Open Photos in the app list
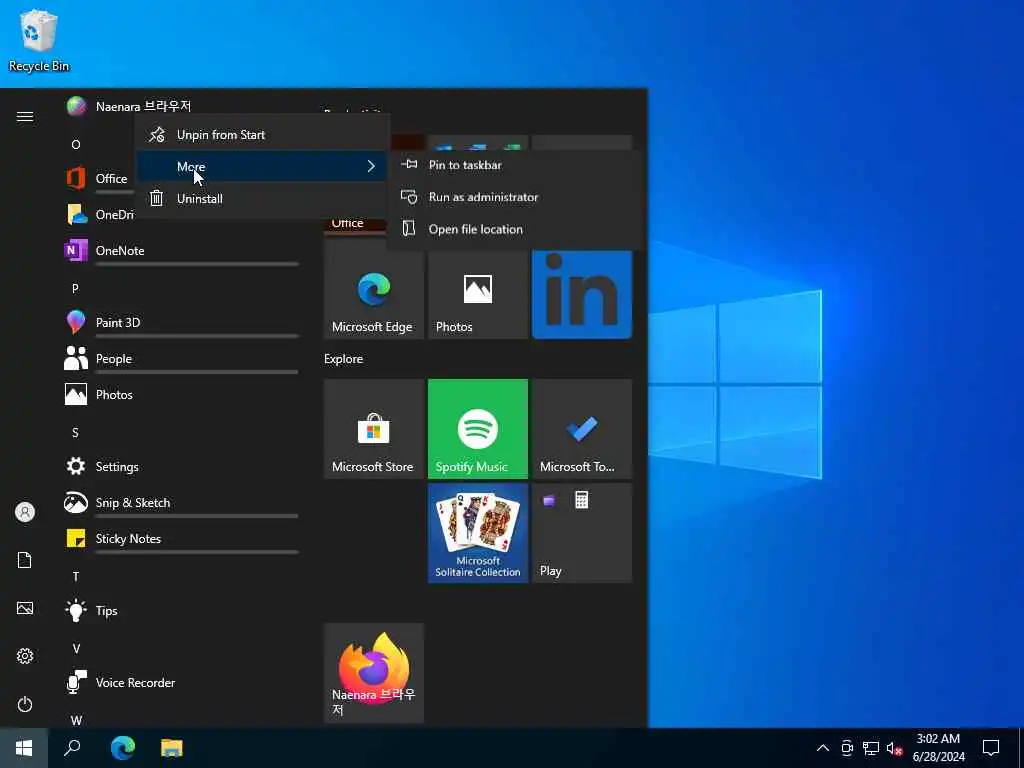The height and width of the screenshot is (768, 1024). (x=182, y=394)
